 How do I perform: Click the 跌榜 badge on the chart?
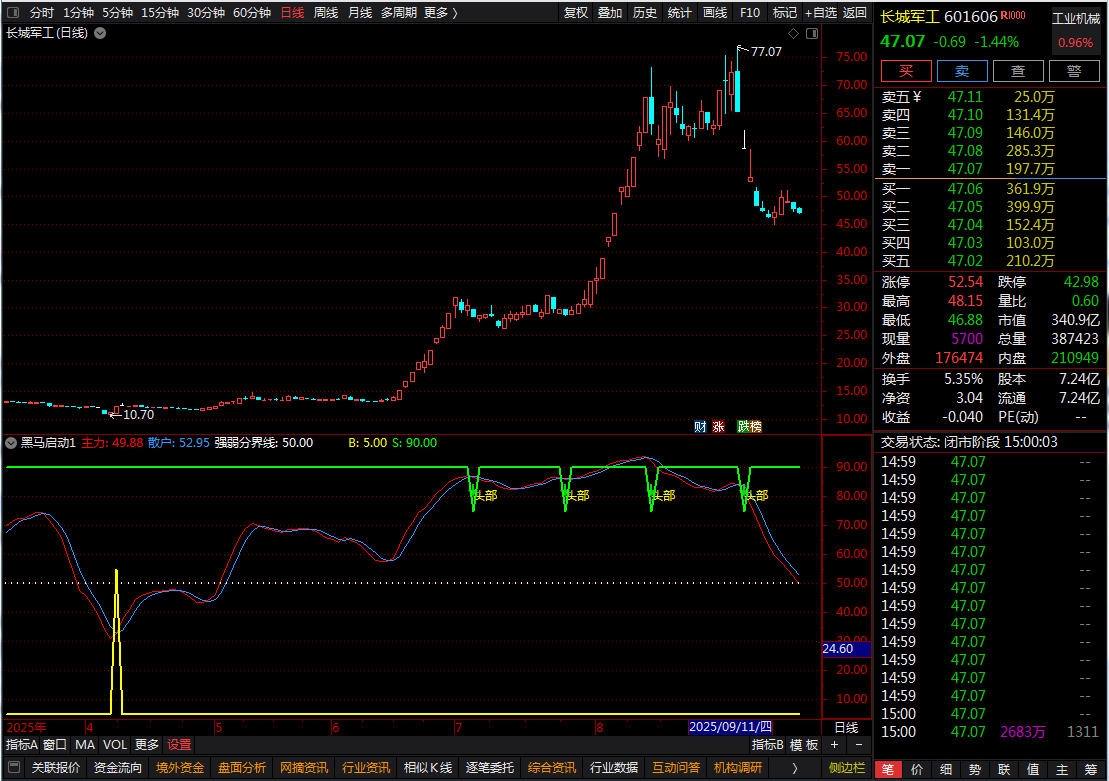[x=749, y=426]
